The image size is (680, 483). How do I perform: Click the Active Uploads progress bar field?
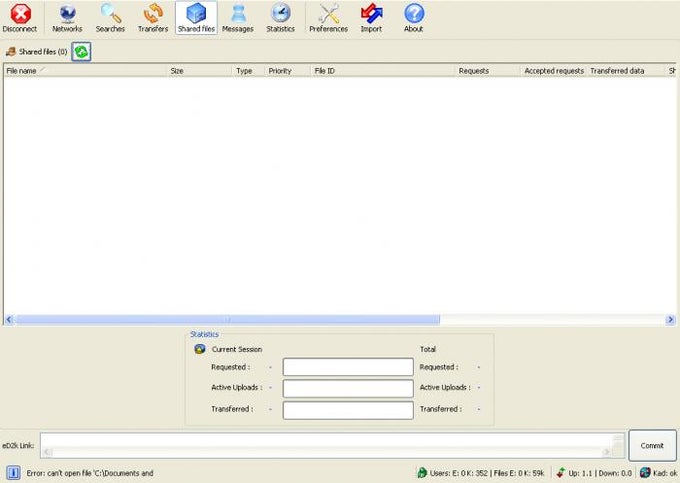point(348,388)
